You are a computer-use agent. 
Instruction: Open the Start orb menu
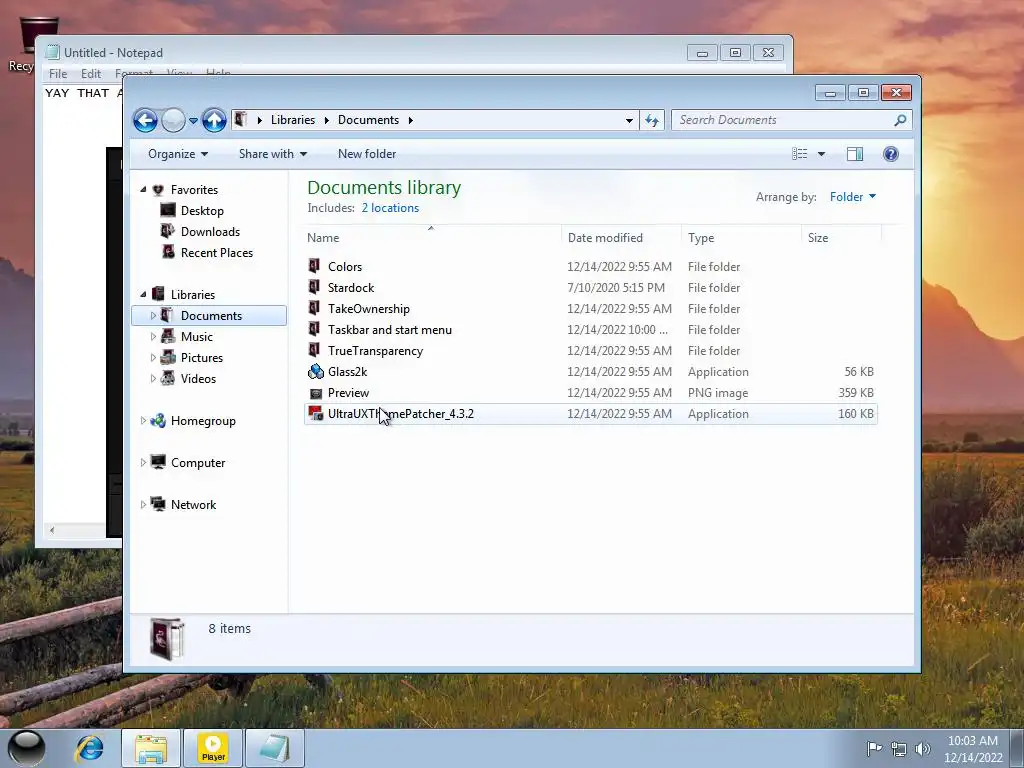[x=26, y=748]
